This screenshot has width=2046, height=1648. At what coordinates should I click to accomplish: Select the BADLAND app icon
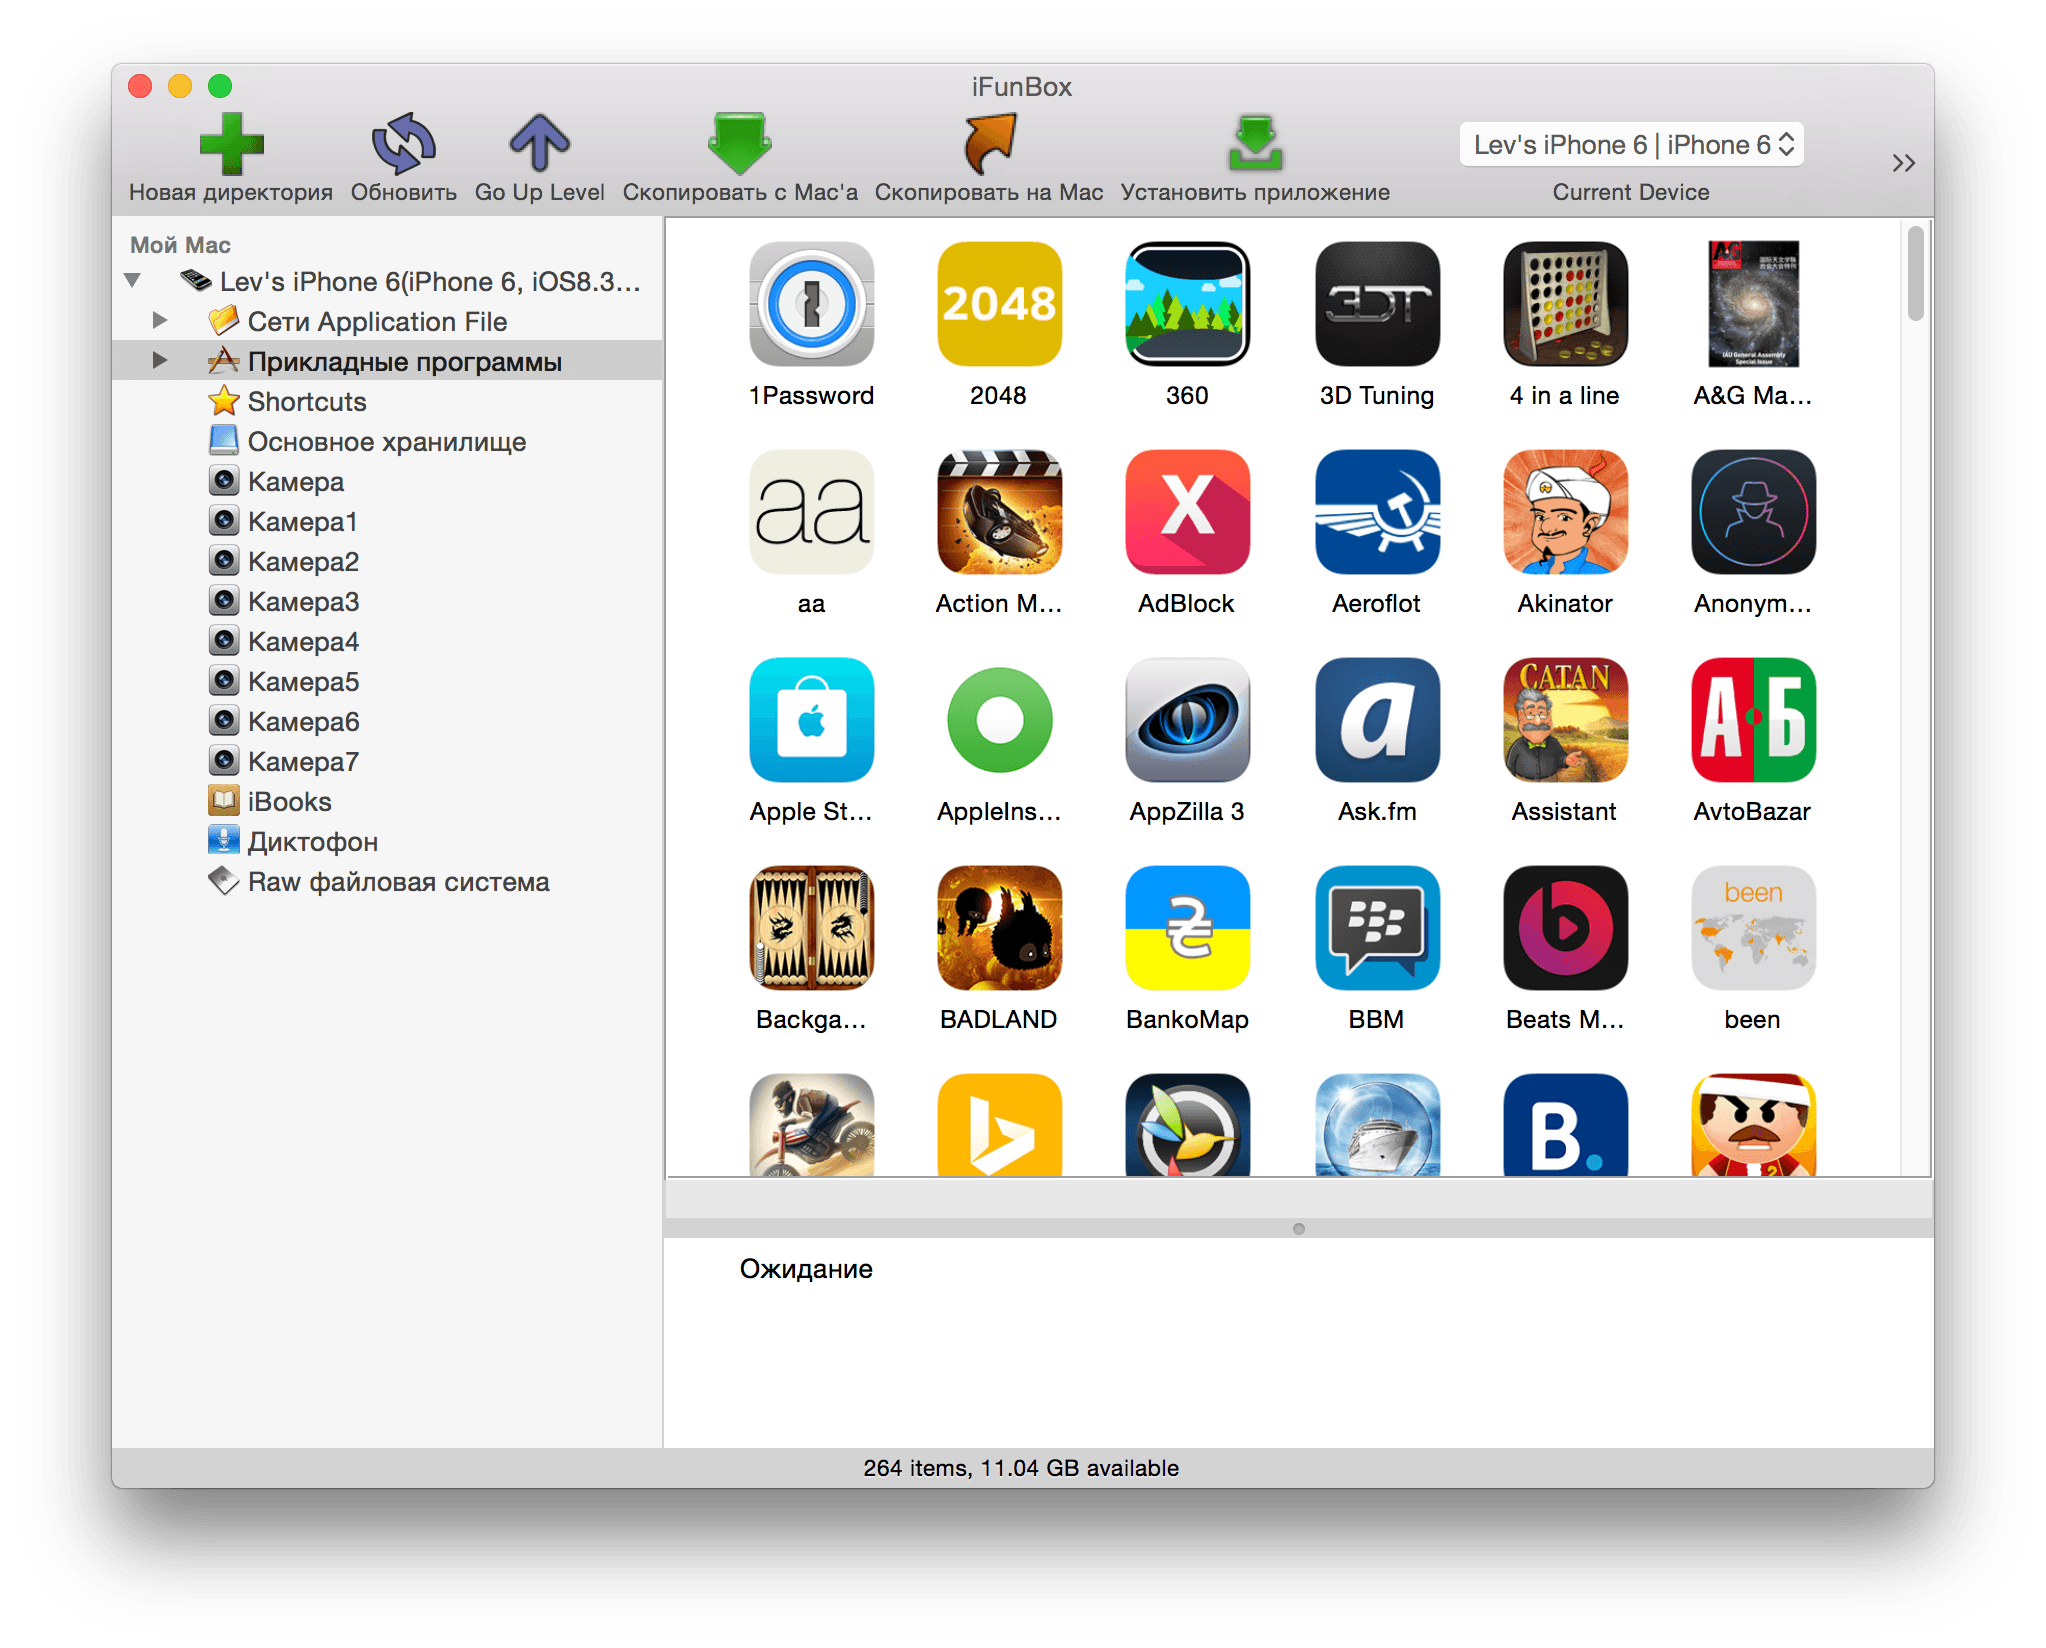point(998,929)
